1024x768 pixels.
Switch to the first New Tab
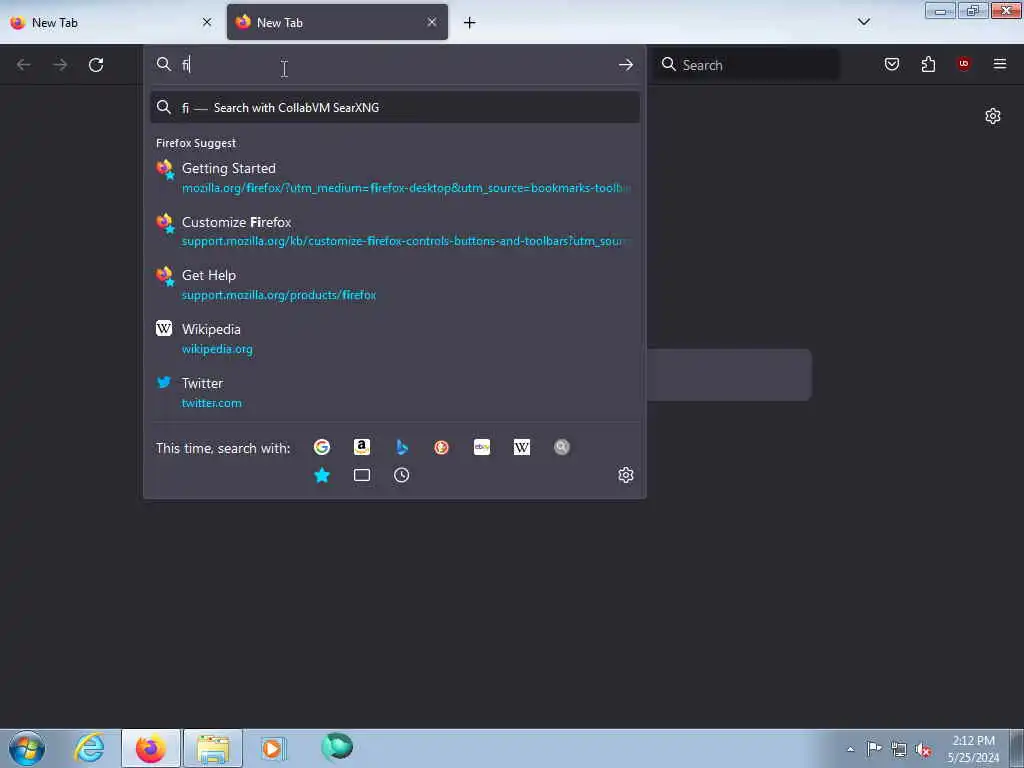pyautogui.click(x=111, y=22)
